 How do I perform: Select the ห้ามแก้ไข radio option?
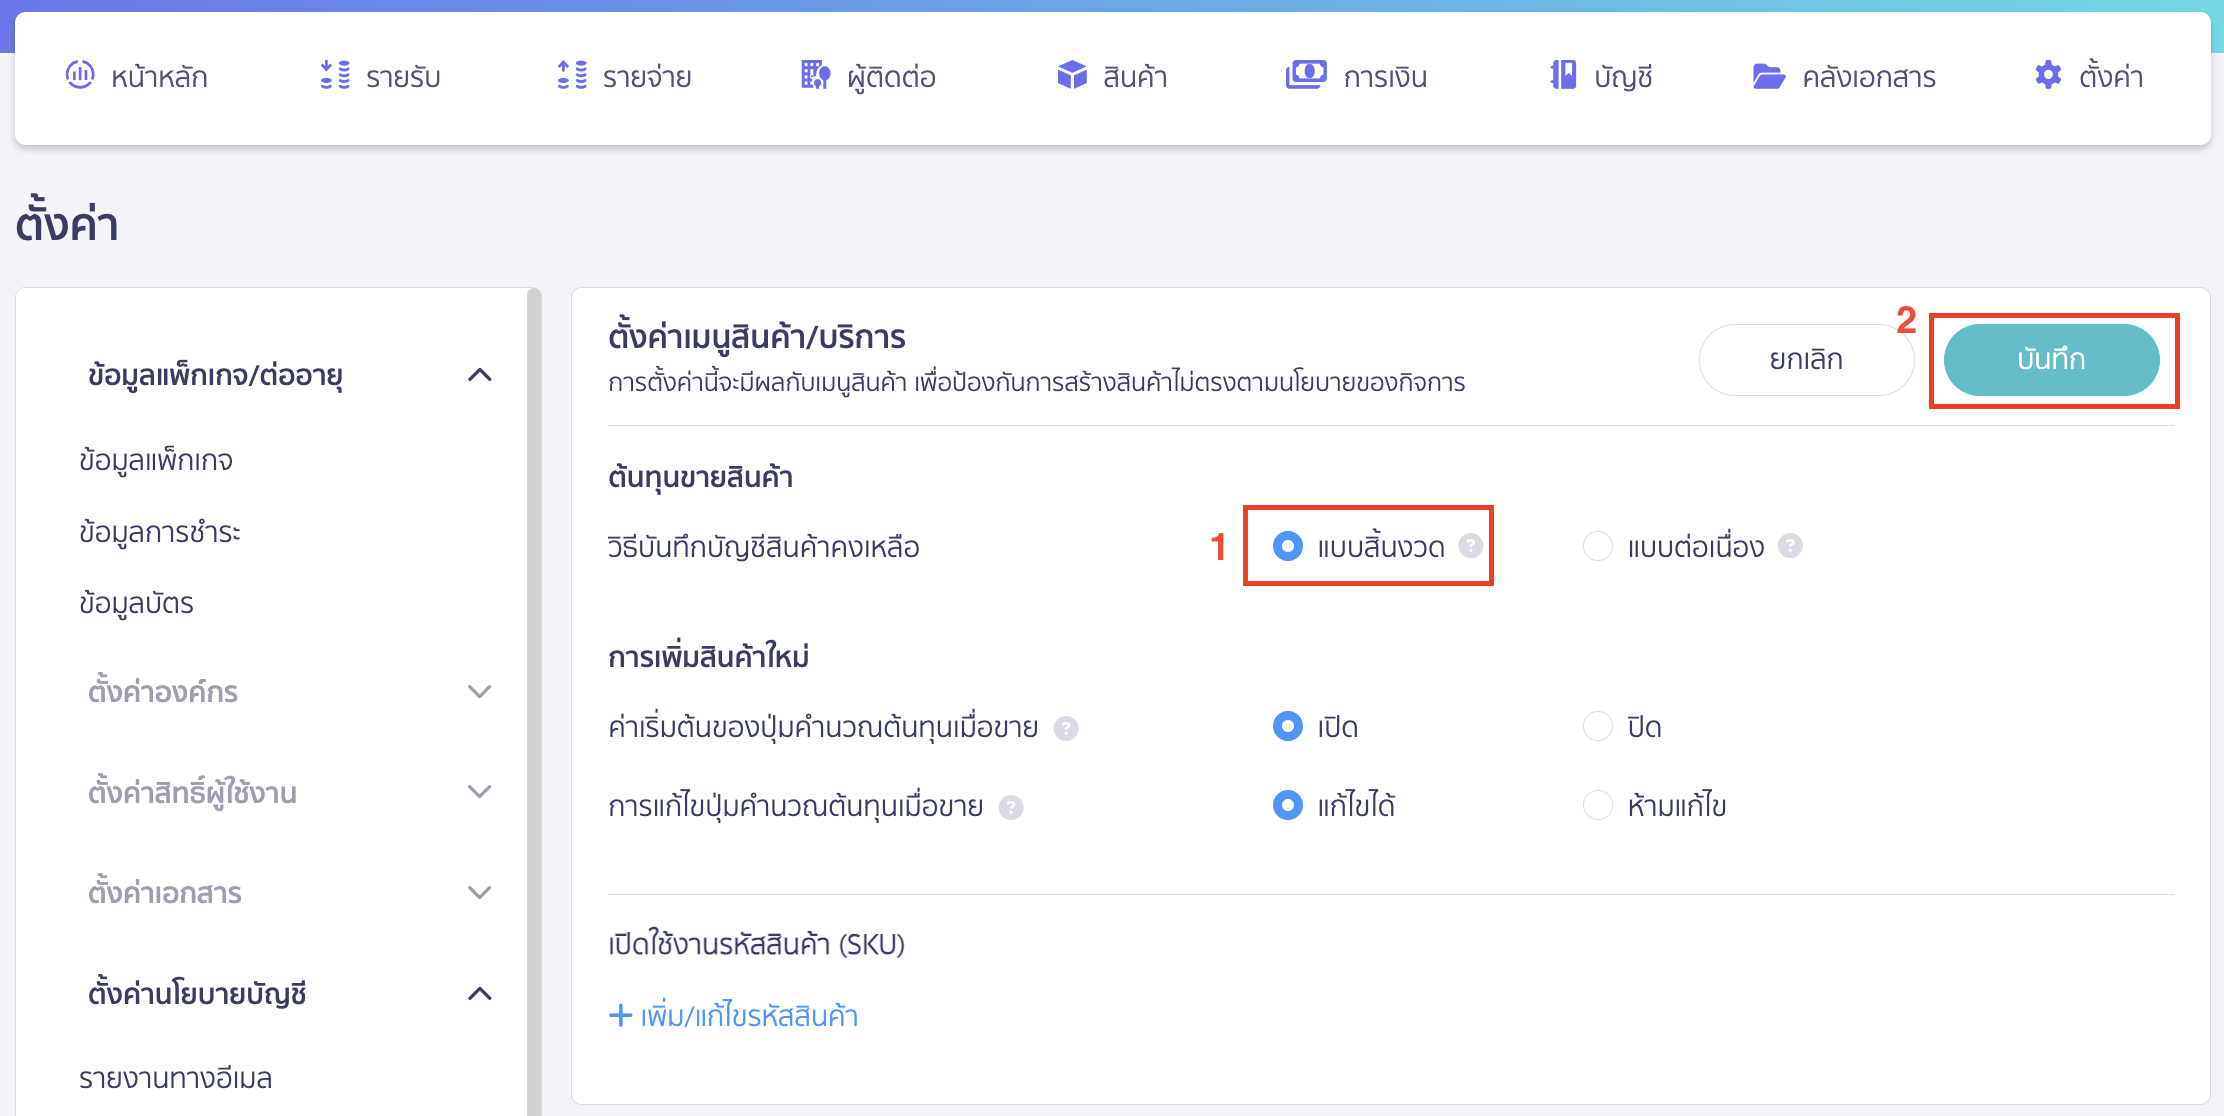pyautogui.click(x=1598, y=805)
